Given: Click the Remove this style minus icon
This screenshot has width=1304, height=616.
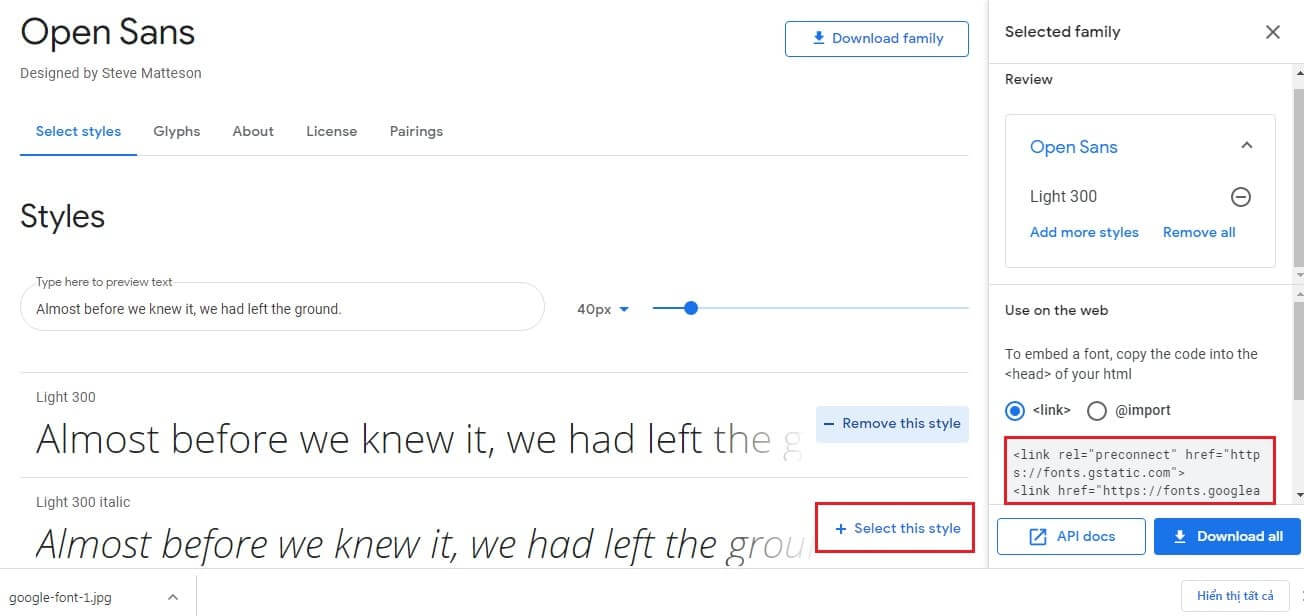Looking at the screenshot, I should (830, 423).
